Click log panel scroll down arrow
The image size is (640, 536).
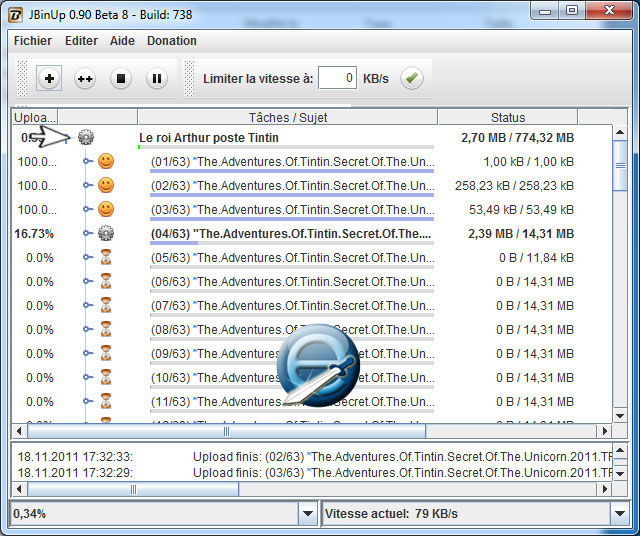[x=620, y=474]
